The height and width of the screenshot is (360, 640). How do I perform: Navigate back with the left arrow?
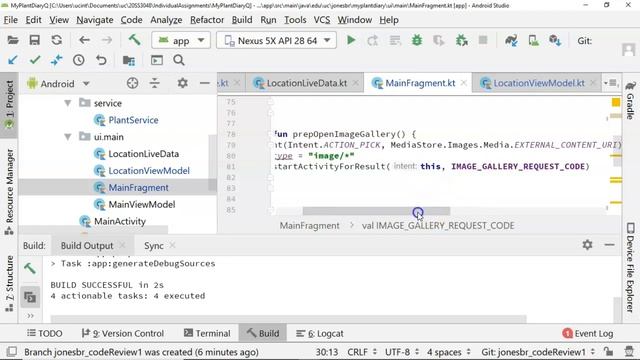(84, 40)
